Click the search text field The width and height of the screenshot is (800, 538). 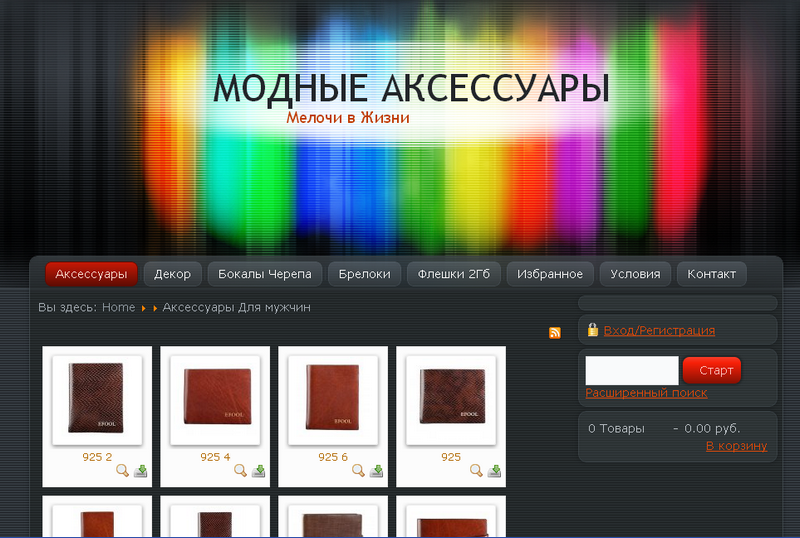click(632, 371)
